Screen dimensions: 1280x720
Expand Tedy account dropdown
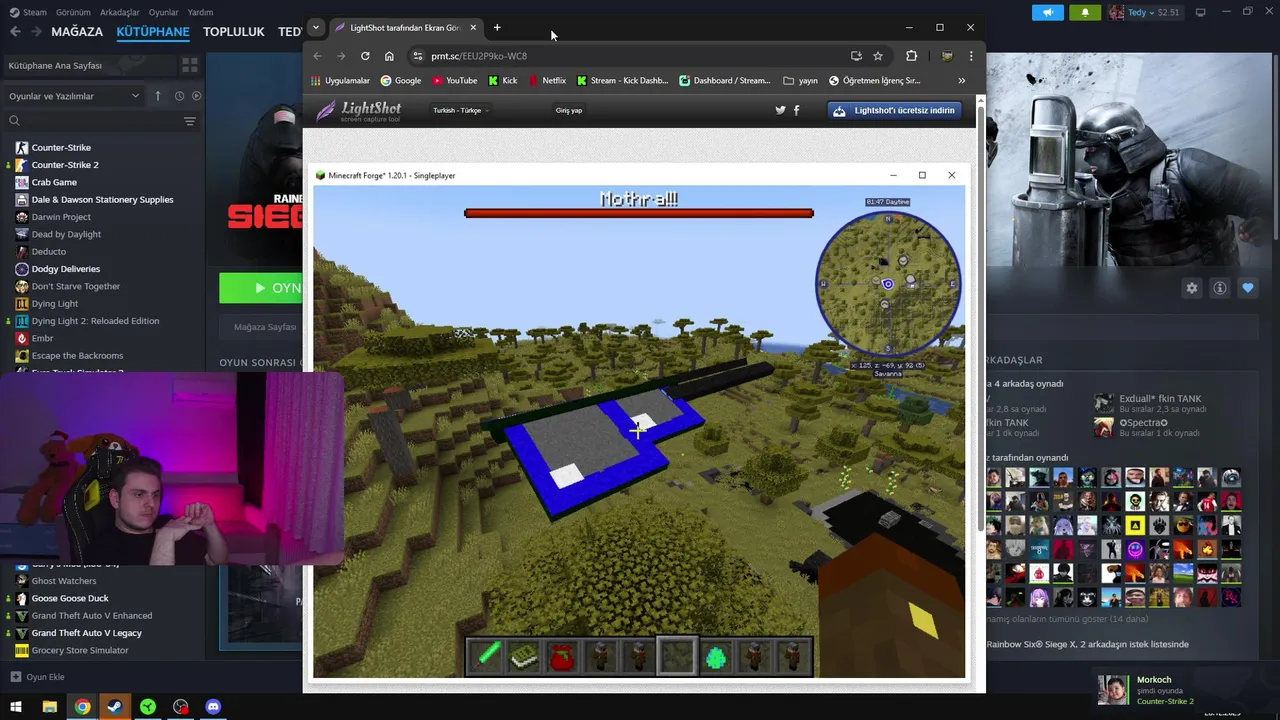1147,12
